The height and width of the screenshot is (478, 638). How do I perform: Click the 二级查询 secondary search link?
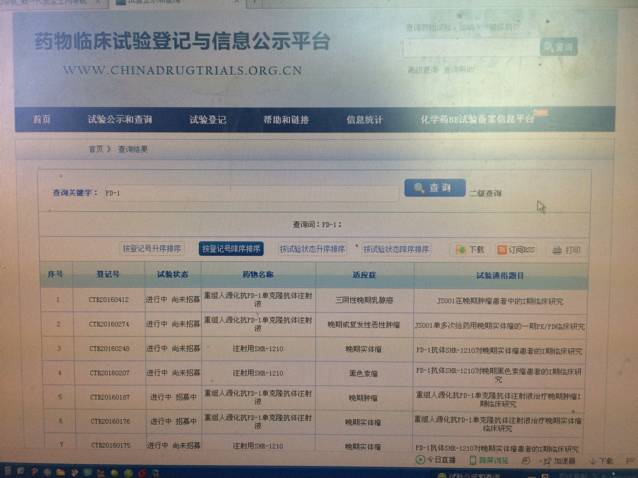(486, 192)
